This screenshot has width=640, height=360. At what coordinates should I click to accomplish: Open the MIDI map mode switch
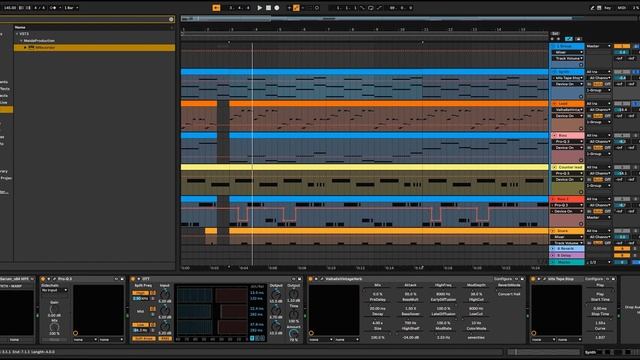coord(622,8)
